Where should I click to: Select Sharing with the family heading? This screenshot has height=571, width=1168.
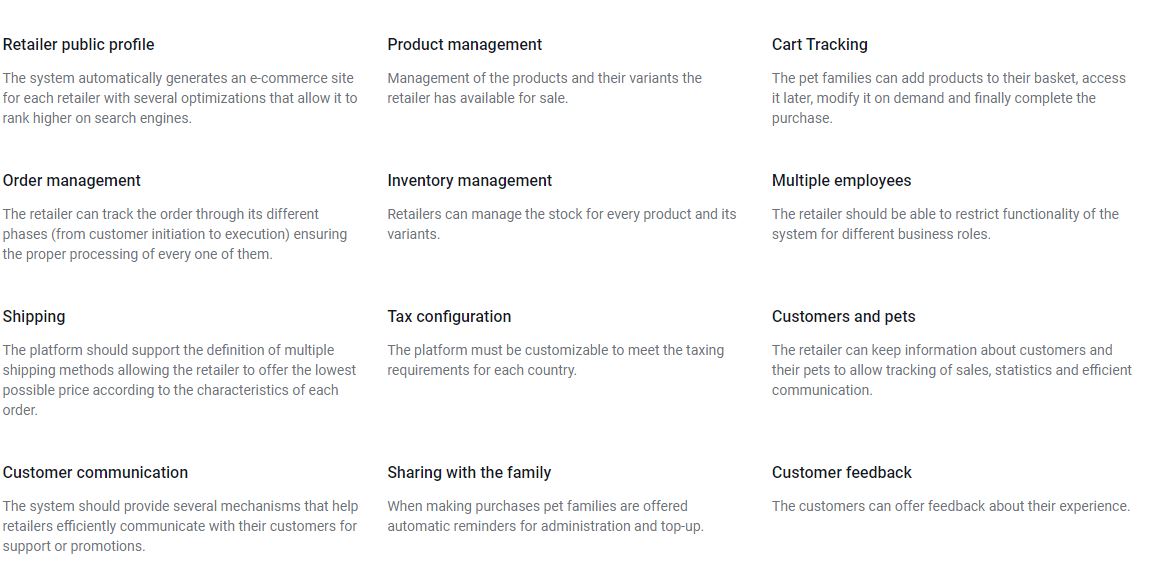(x=469, y=473)
